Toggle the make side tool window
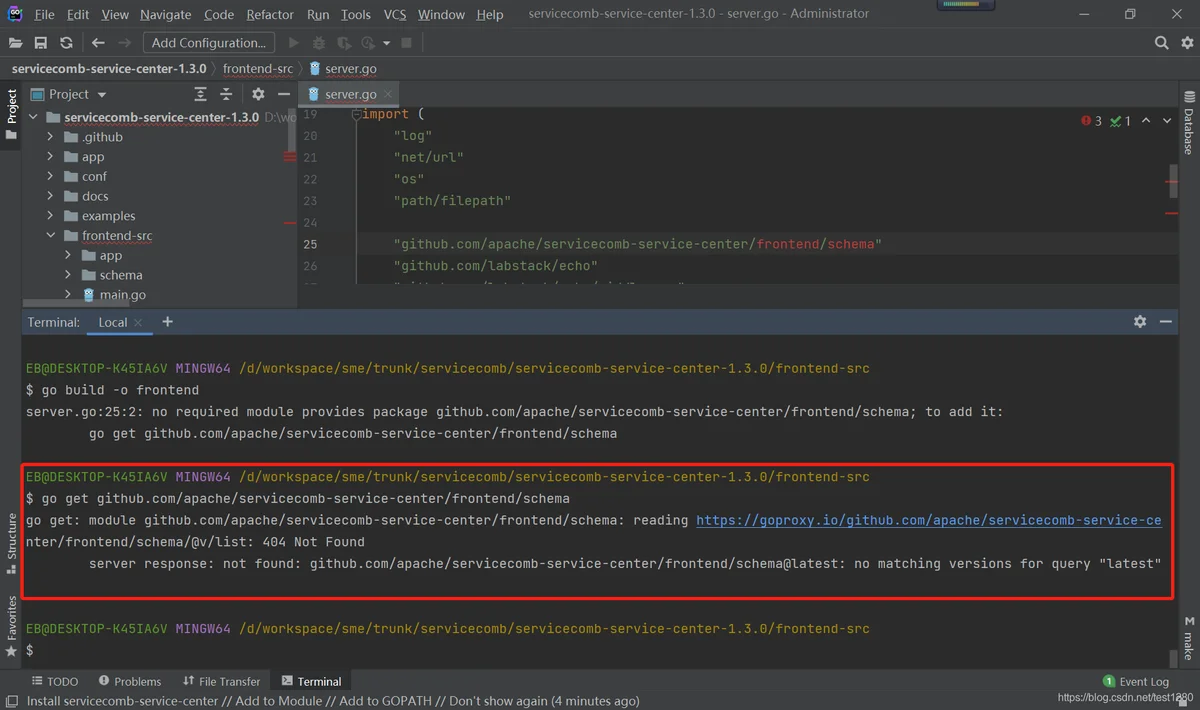The width and height of the screenshot is (1200, 710). pos(1189,638)
